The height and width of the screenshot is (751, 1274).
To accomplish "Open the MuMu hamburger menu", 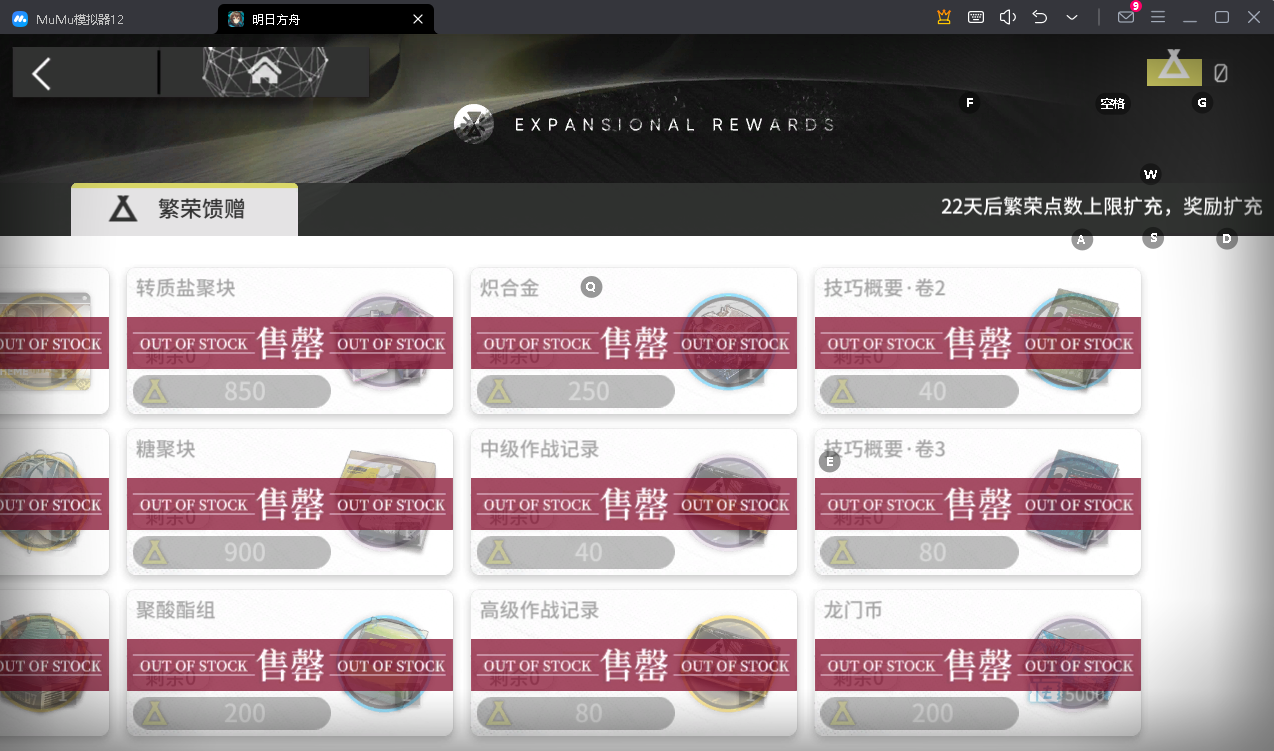I will pos(1158,17).
